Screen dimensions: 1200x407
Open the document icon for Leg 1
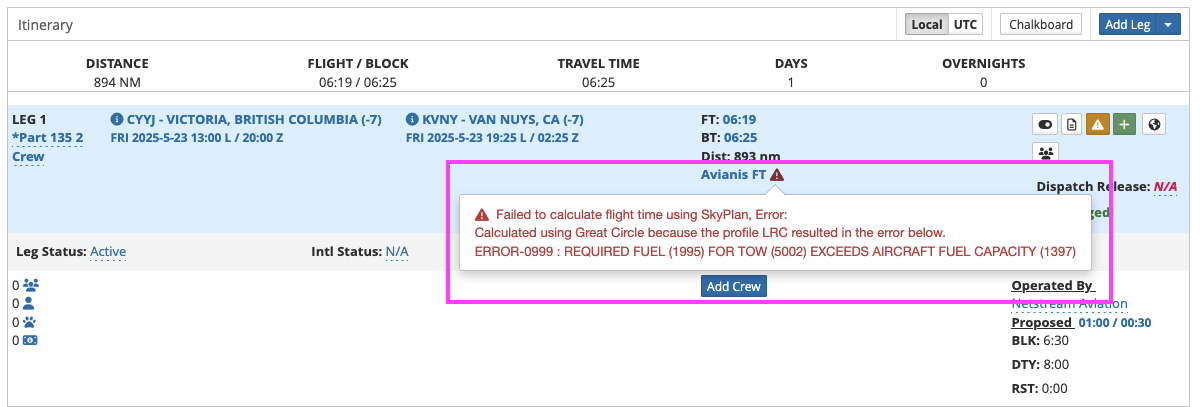click(1072, 125)
